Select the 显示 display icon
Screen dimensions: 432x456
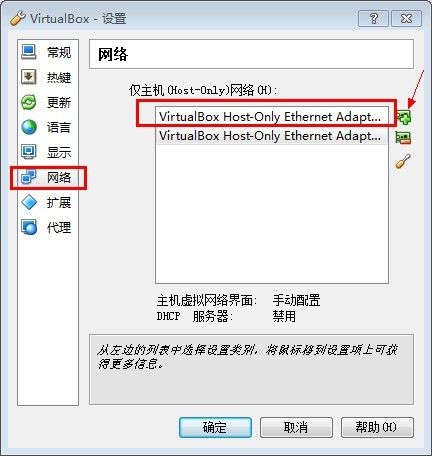point(29,152)
